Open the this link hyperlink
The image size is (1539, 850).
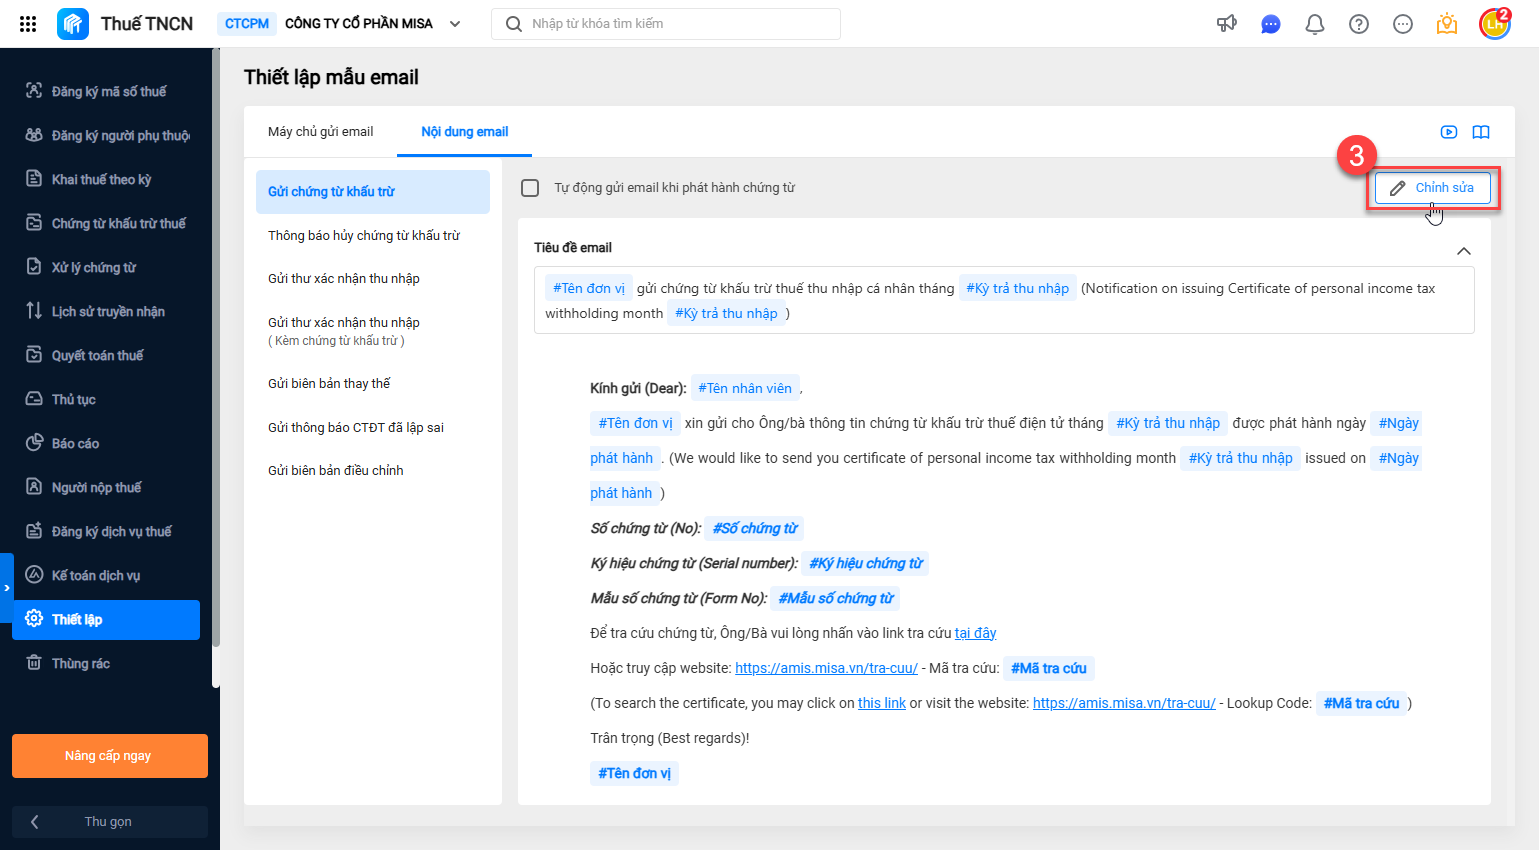pos(882,703)
